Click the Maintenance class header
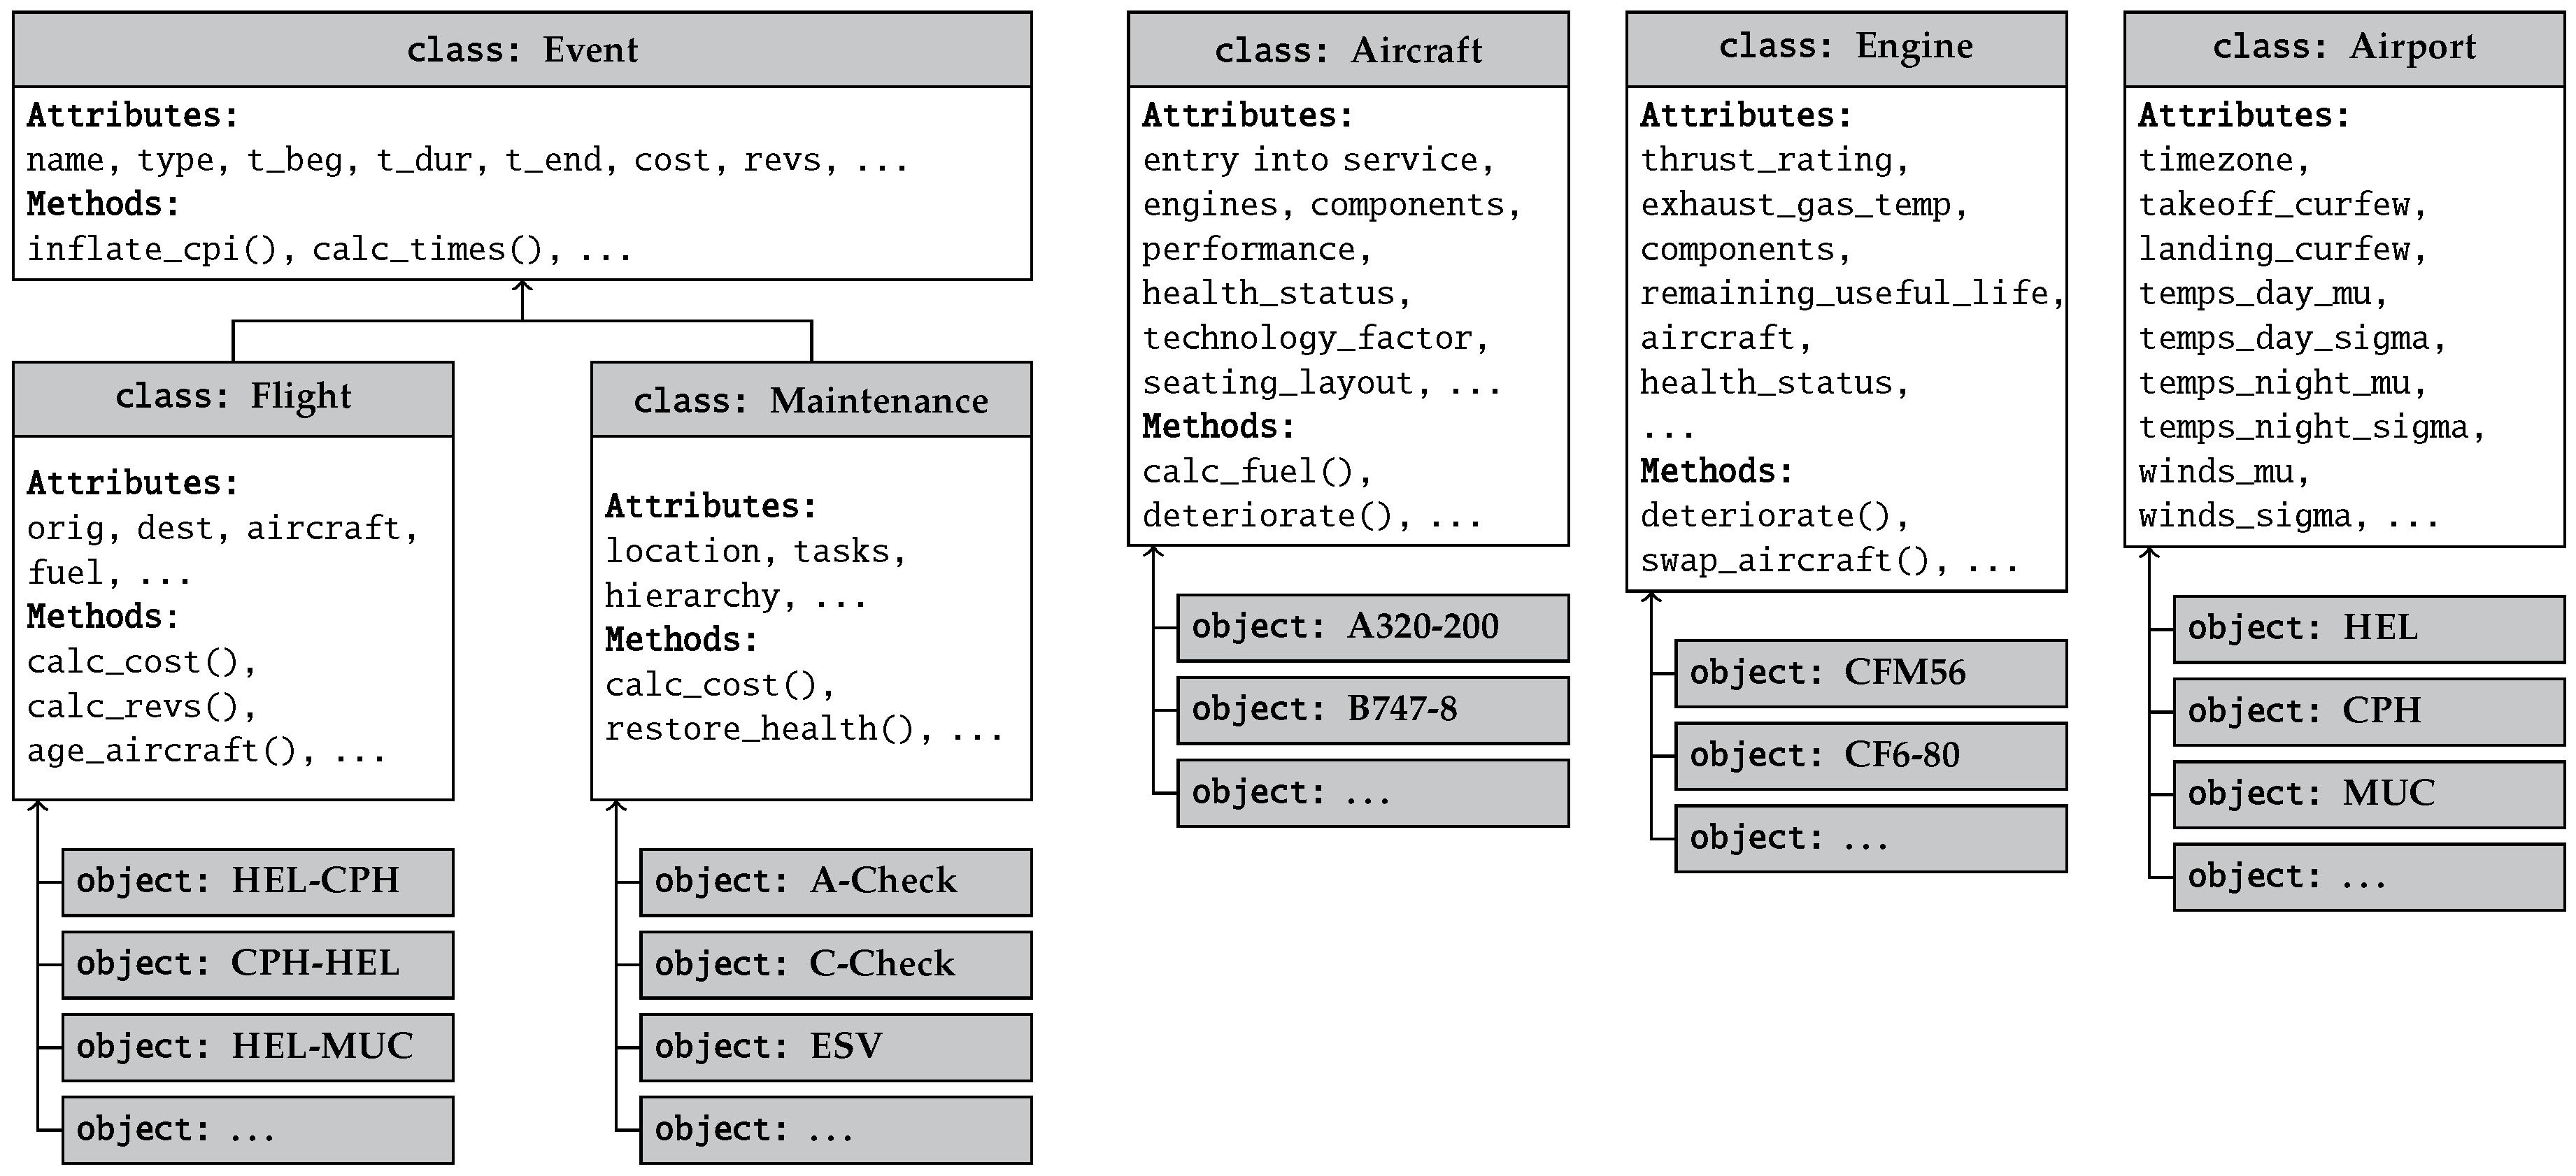Viewport: 2576px width, 1176px height. click(x=811, y=399)
